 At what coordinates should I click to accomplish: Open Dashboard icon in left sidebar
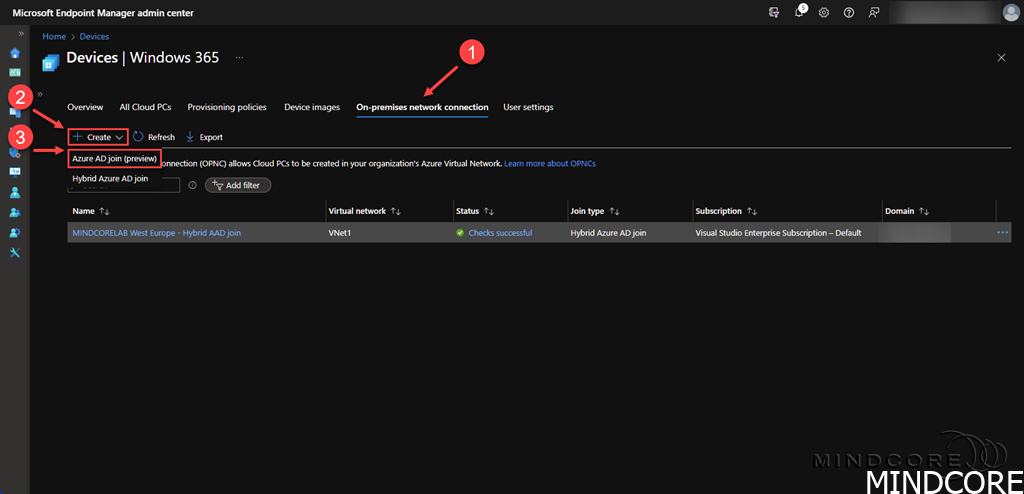pos(15,72)
